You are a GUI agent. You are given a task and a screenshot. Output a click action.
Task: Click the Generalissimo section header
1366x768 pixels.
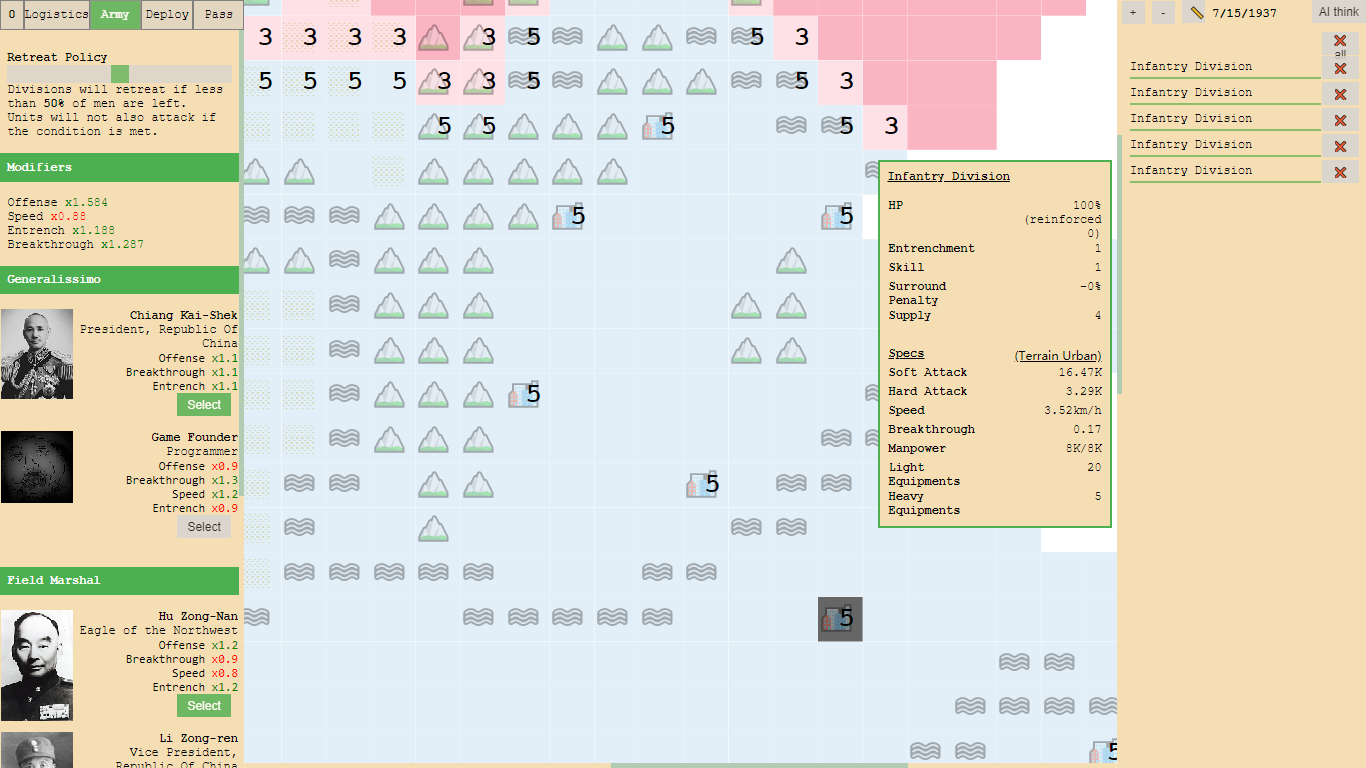[120, 279]
